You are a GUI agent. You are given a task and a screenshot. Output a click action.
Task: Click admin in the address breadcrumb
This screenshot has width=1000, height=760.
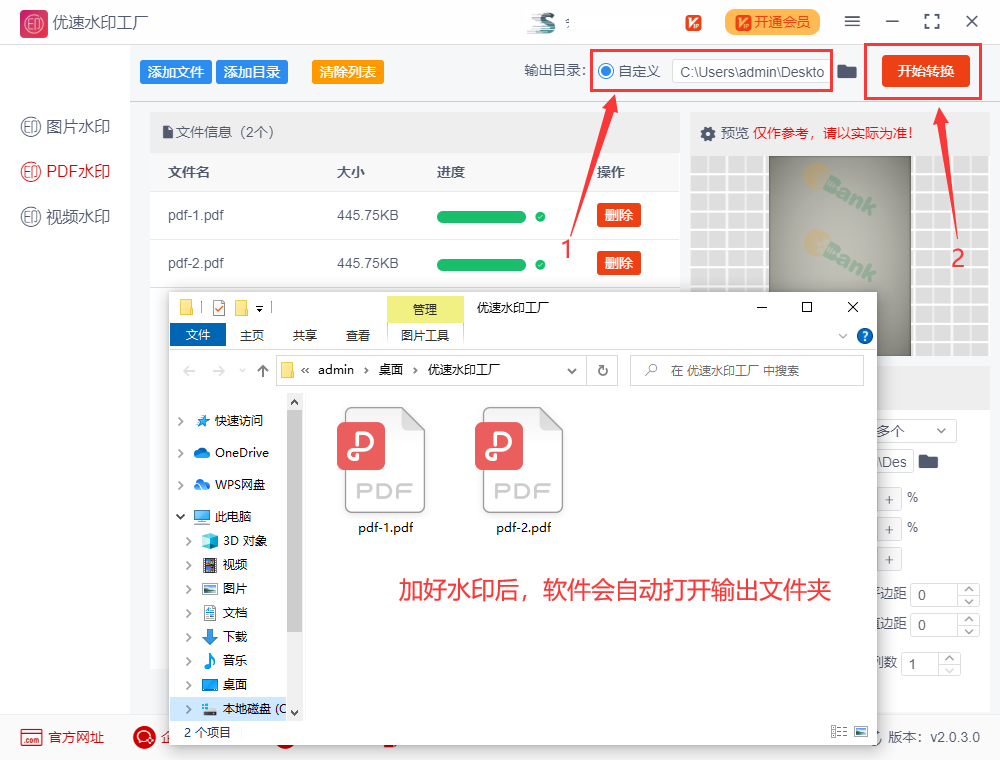click(335, 370)
